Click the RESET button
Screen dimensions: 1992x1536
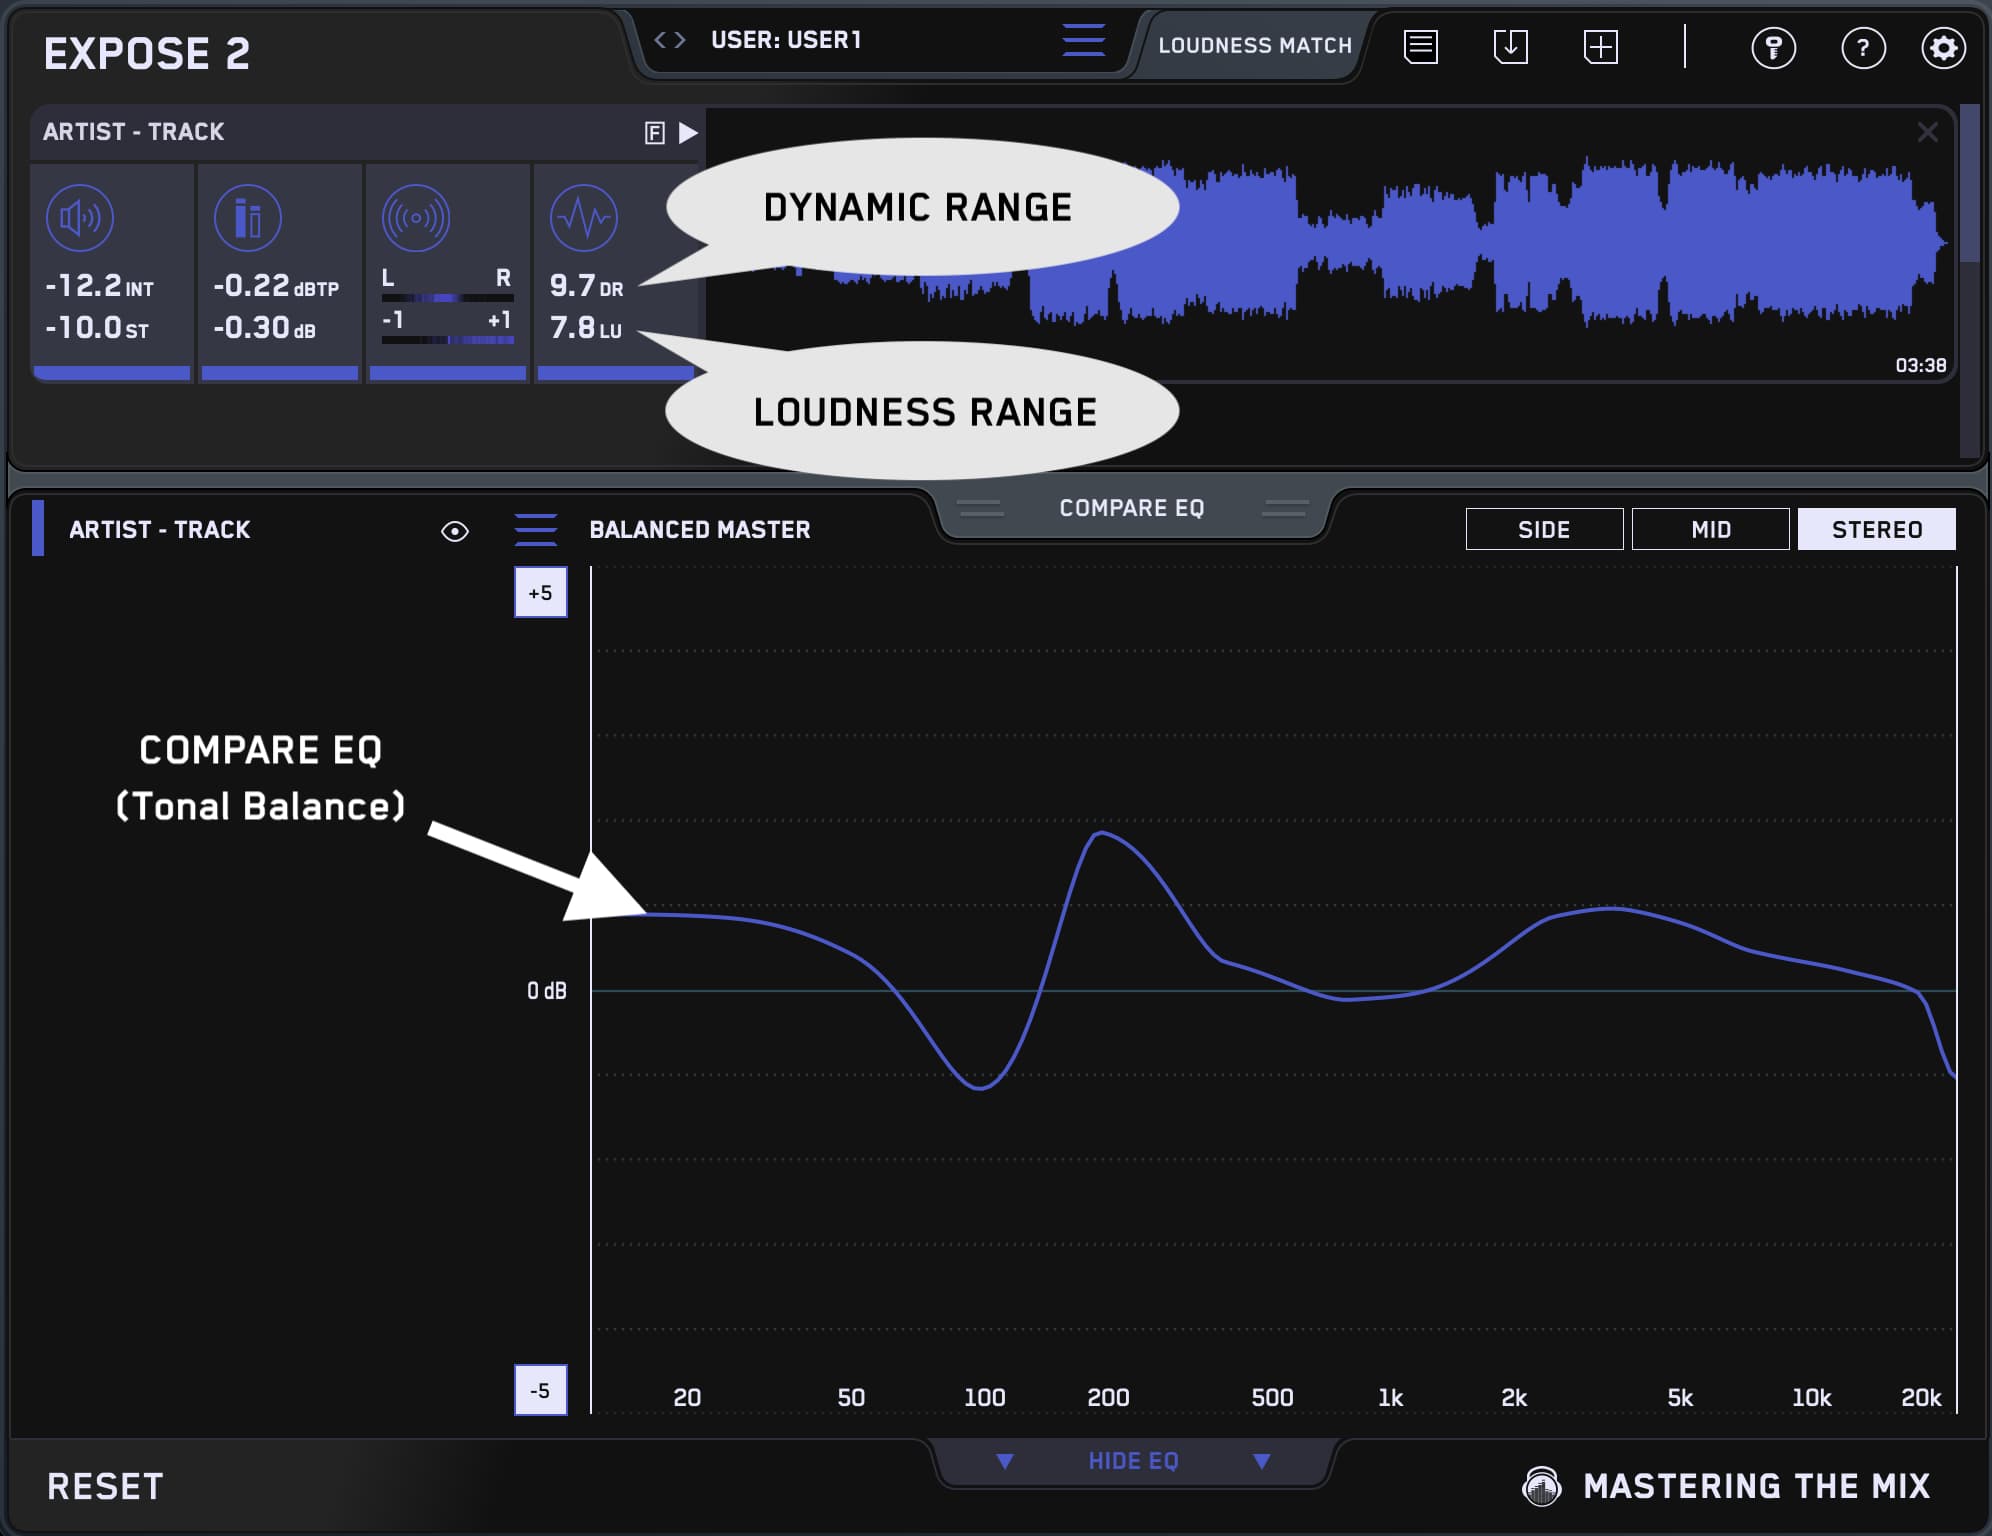pyautogui.click(x=105, y=1486)
